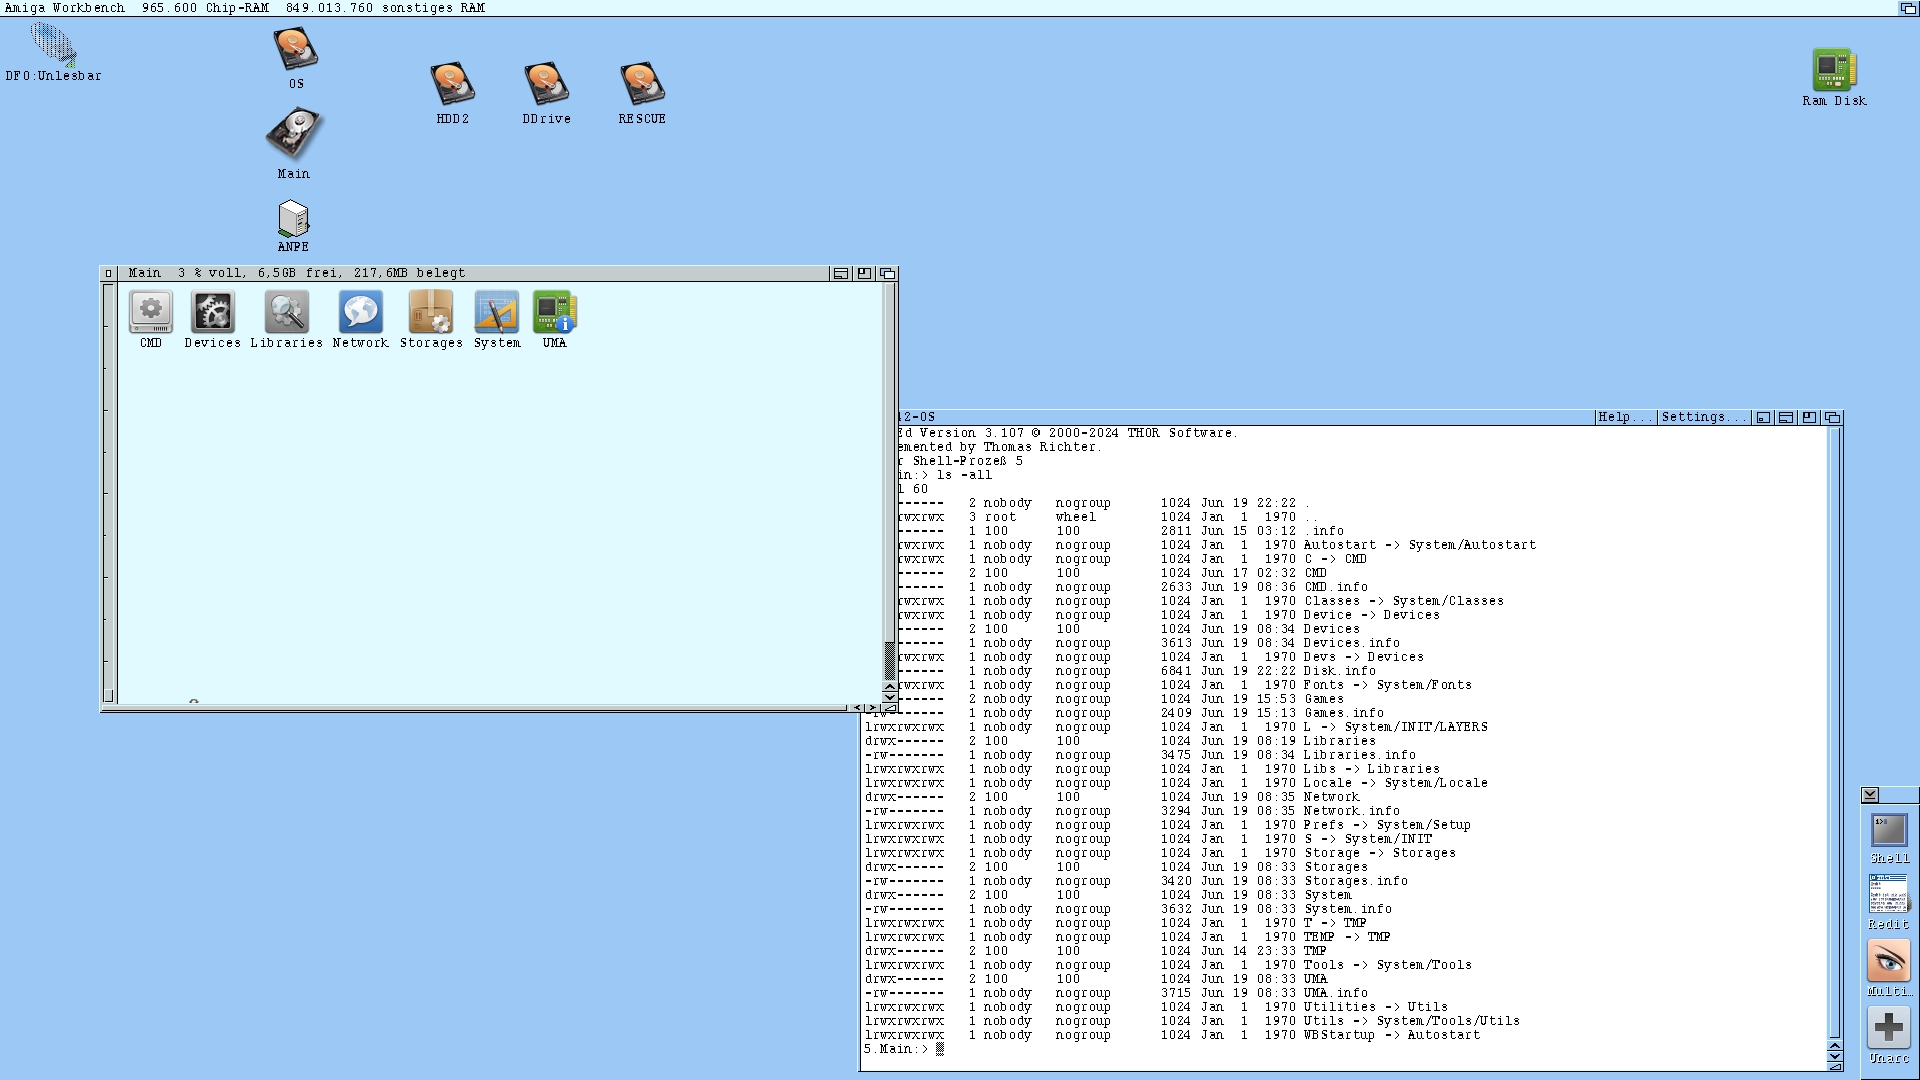Collapse the dock with its arrow button
The height and width of the screenshot is (1080, 1920).
[x=1870, y=795]
